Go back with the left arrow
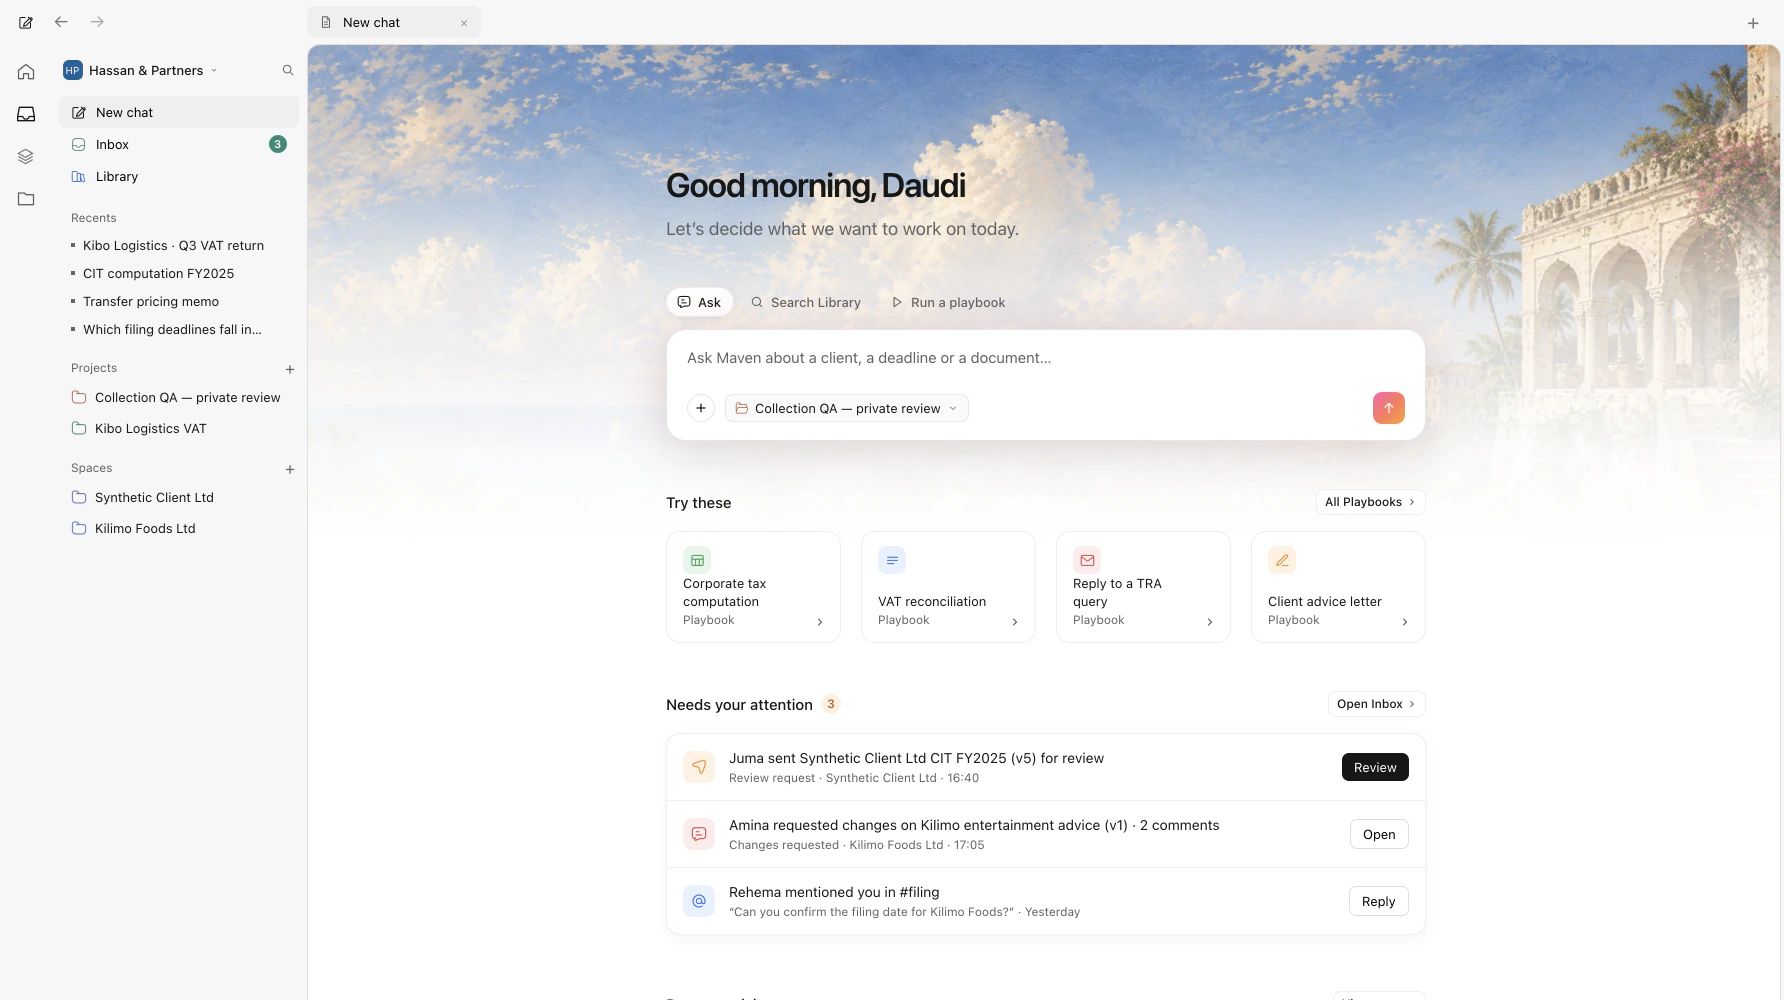This screenshot has width=1784, height=1000. [x=61, y=22]
